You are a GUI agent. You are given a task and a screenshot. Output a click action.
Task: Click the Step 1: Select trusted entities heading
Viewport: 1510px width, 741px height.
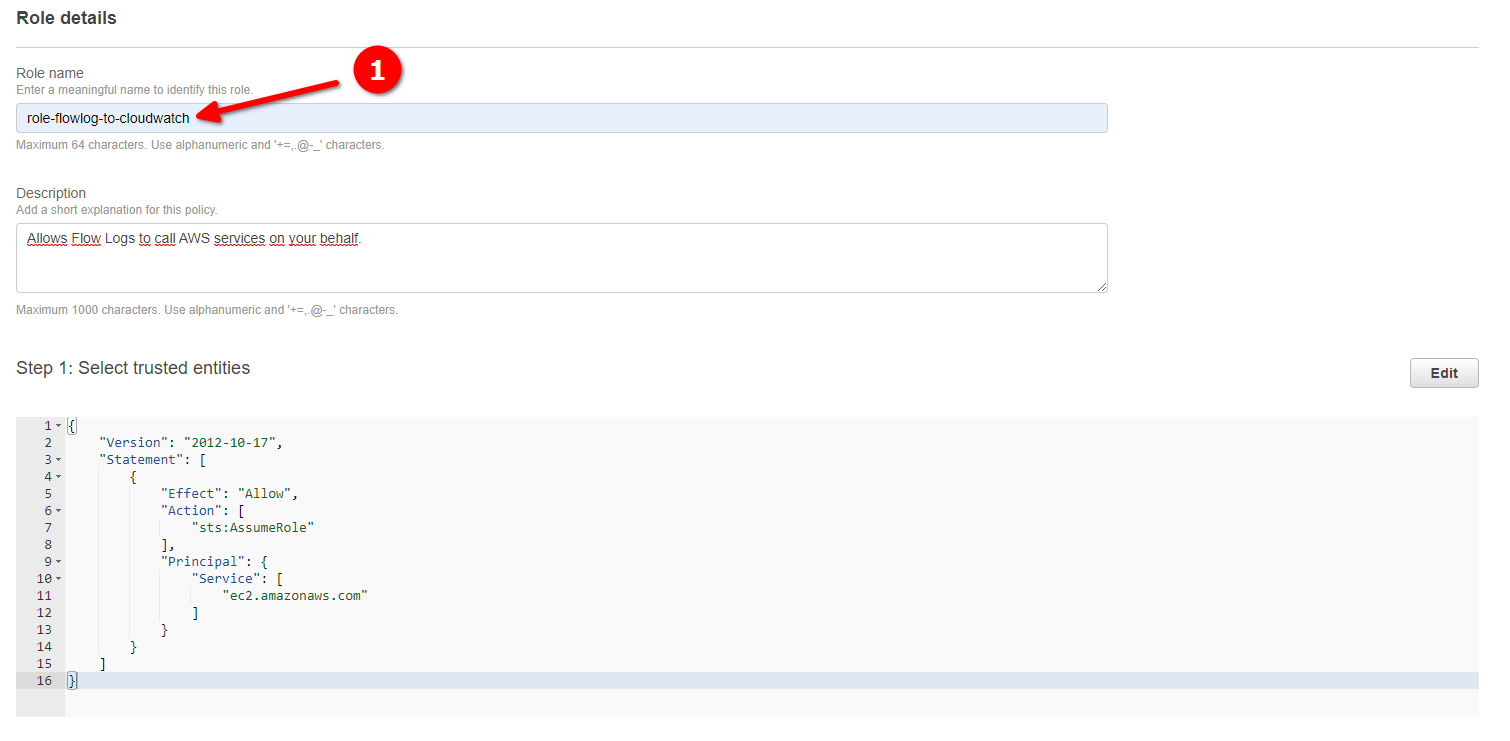click(x=133, y=368)
